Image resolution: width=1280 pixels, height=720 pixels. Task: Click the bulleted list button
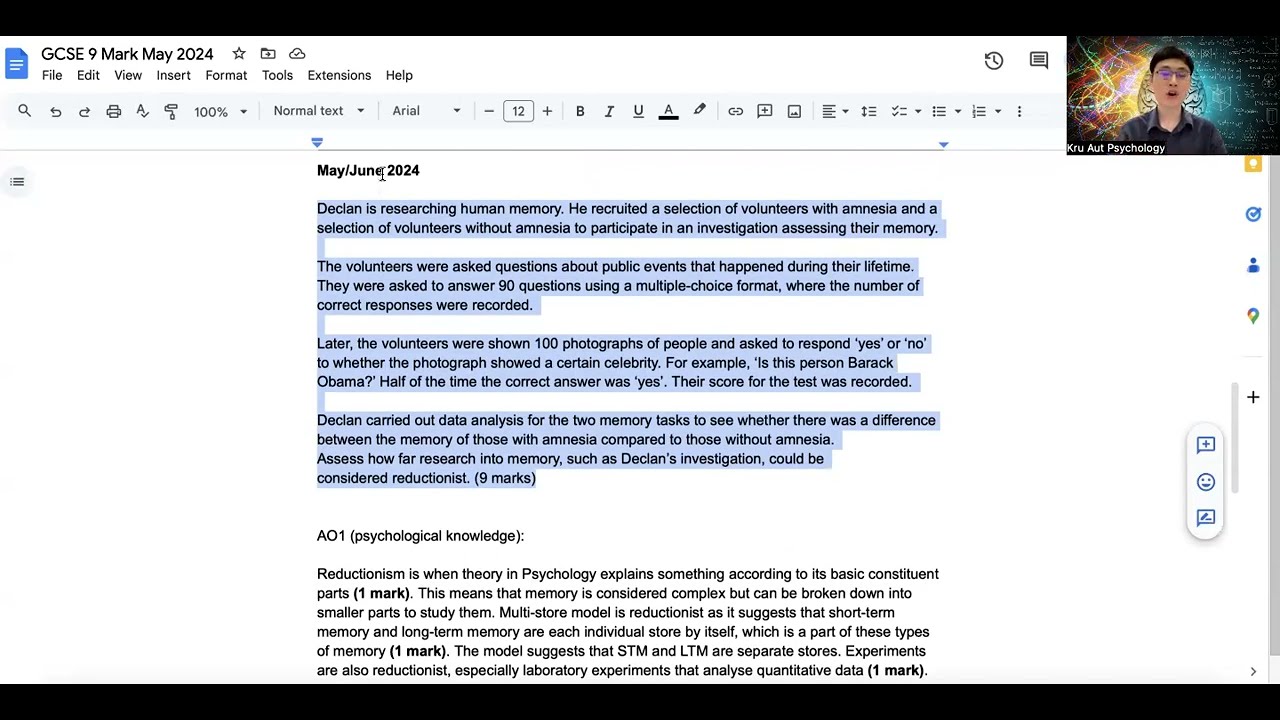tap(939, 111)
